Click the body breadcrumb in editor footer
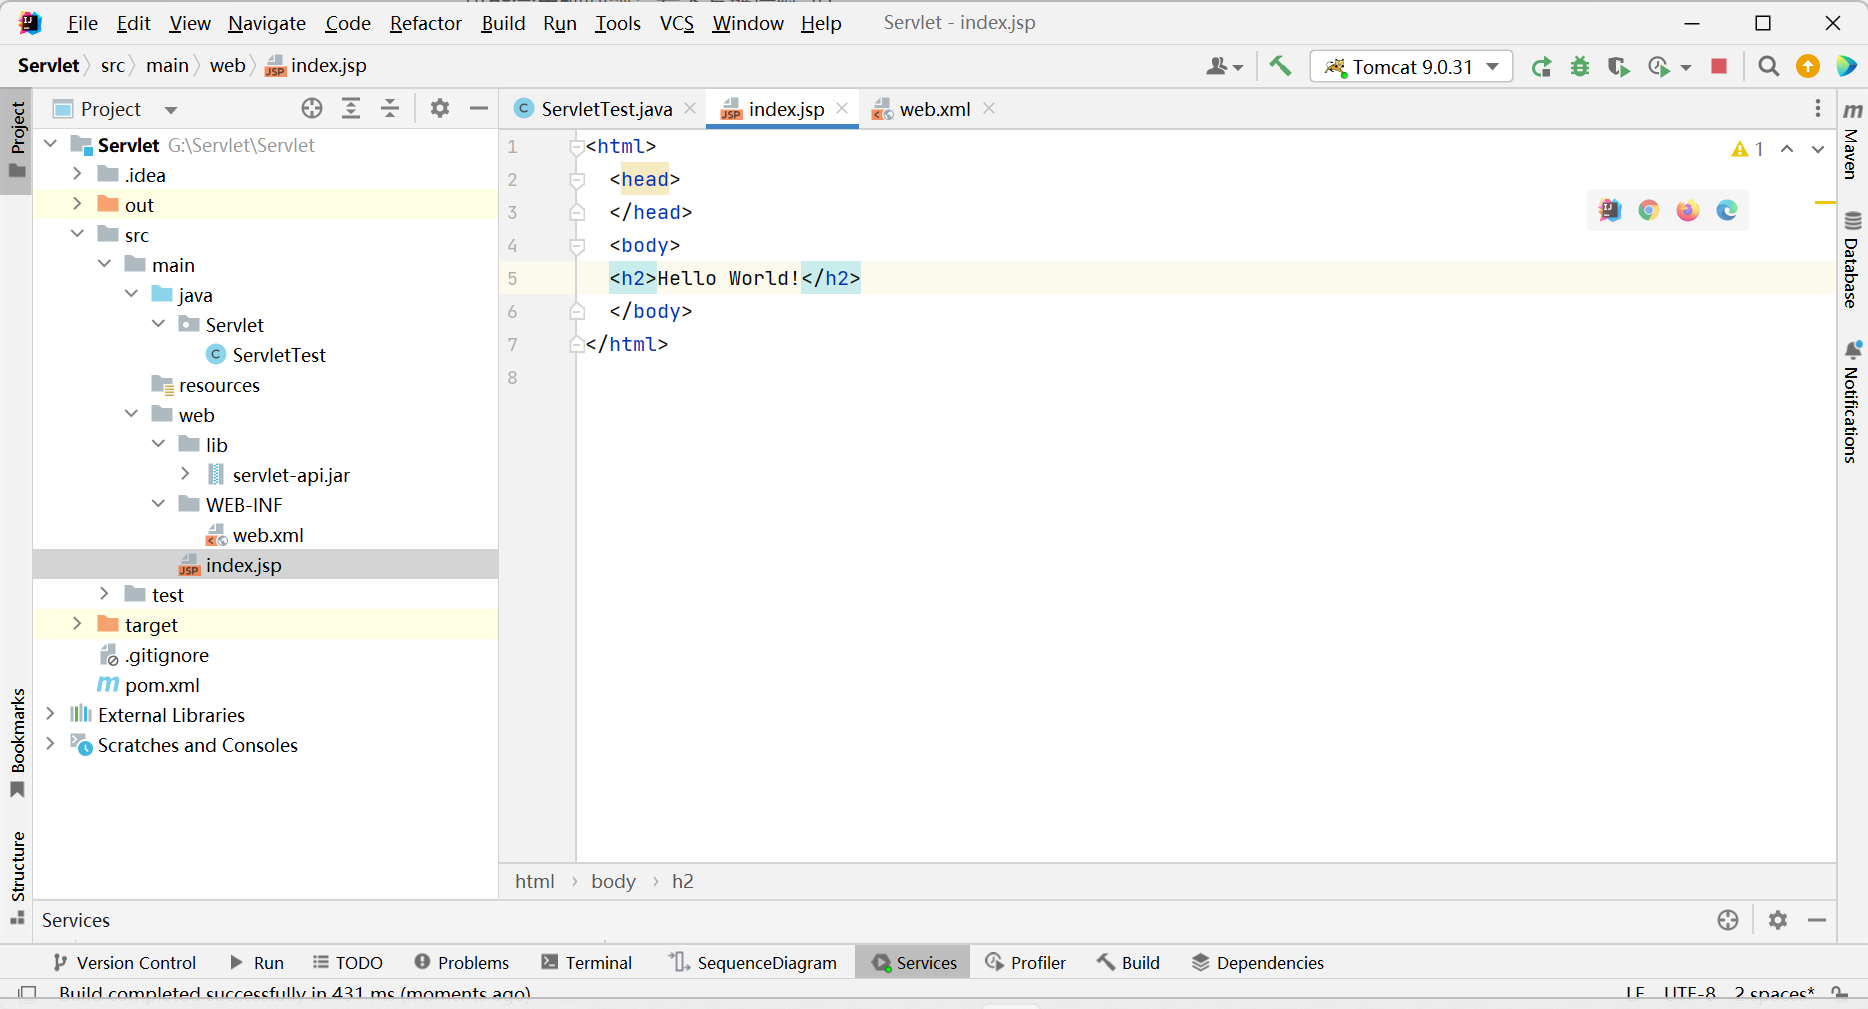 [x=613, y=881]
